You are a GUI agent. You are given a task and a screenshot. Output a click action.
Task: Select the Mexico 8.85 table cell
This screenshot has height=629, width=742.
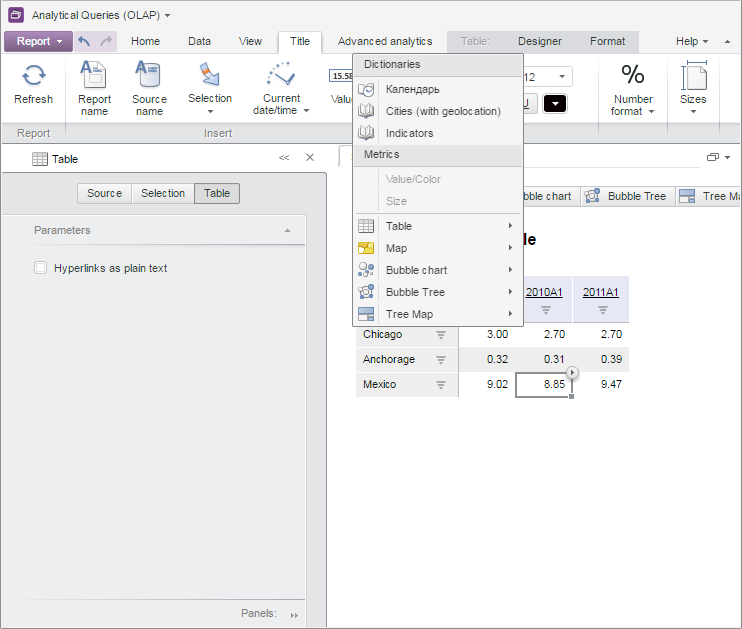543,385
